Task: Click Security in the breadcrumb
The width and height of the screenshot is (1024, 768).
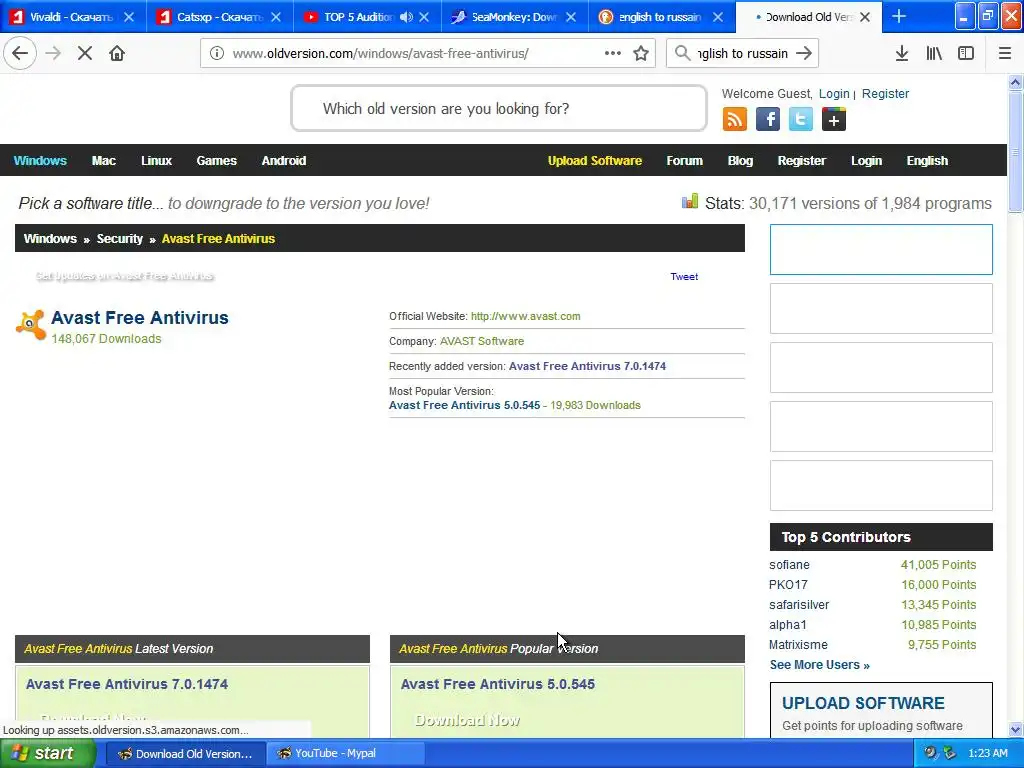Action: 120,238
